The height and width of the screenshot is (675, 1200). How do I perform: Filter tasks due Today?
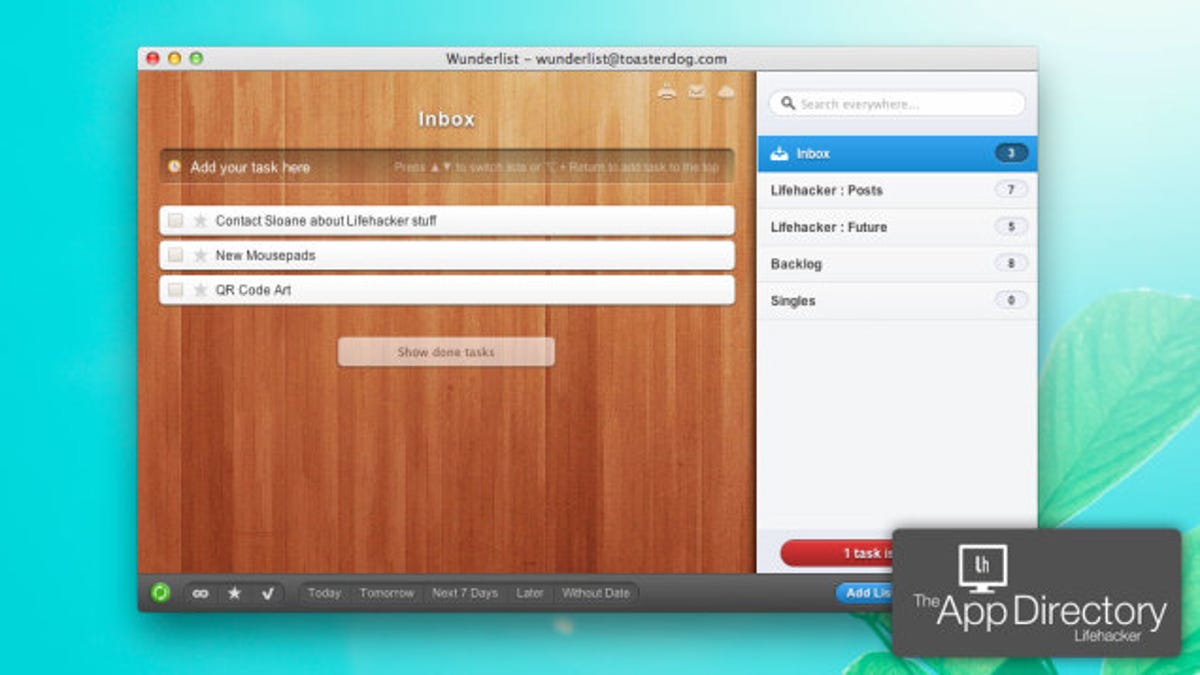pyautogui.click(x=324, y=593)
